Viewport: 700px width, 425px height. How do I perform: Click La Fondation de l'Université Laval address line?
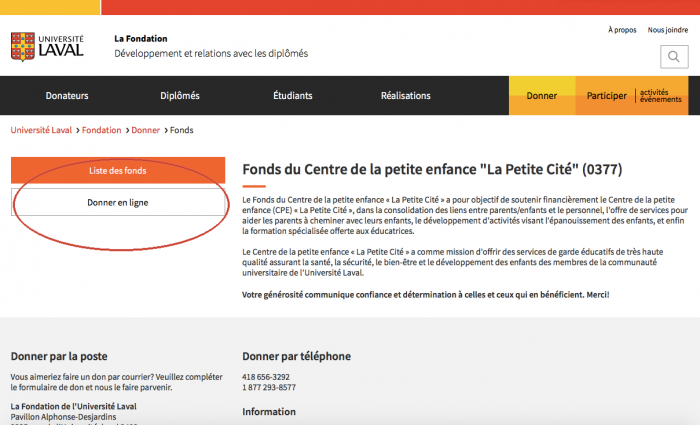point(74,406)
